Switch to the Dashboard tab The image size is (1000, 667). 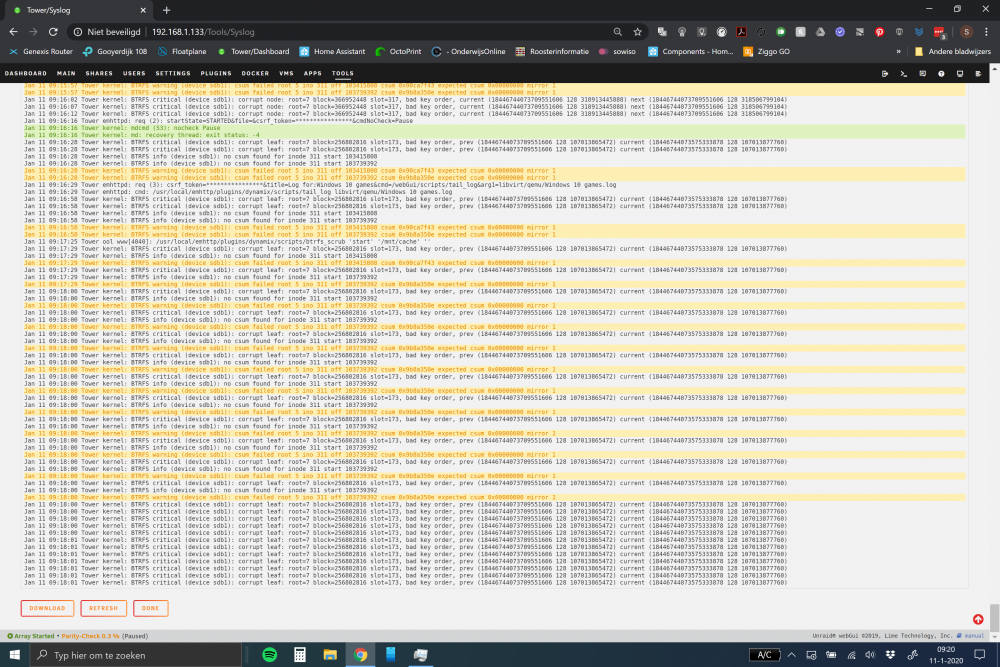(x=26, y=73)
